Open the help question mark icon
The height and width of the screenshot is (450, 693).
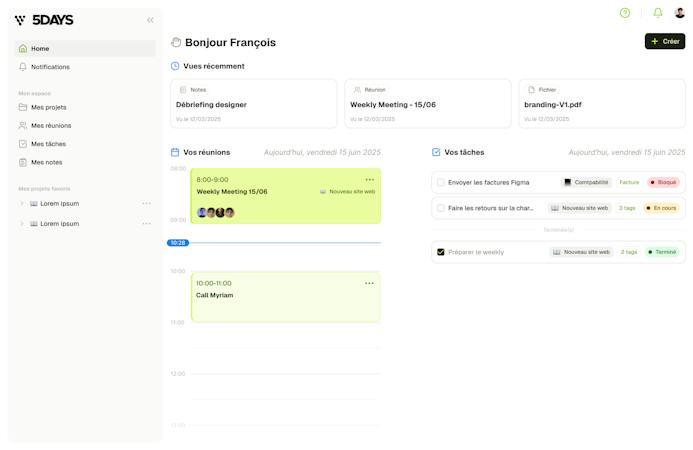(x=625, y=13)
